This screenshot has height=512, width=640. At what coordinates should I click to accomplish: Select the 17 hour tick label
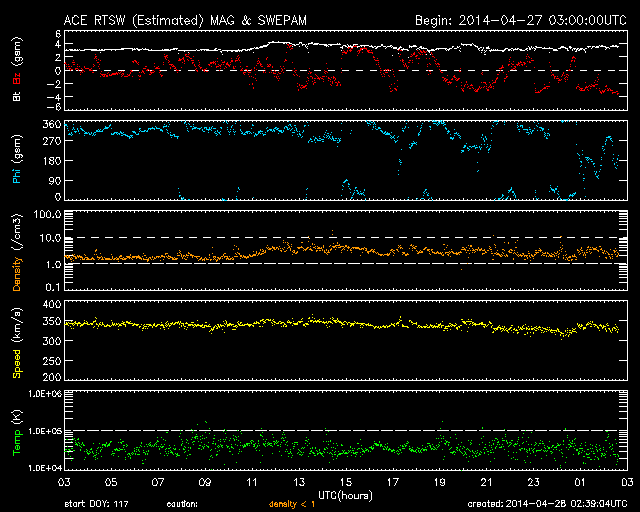coord(392,482)
